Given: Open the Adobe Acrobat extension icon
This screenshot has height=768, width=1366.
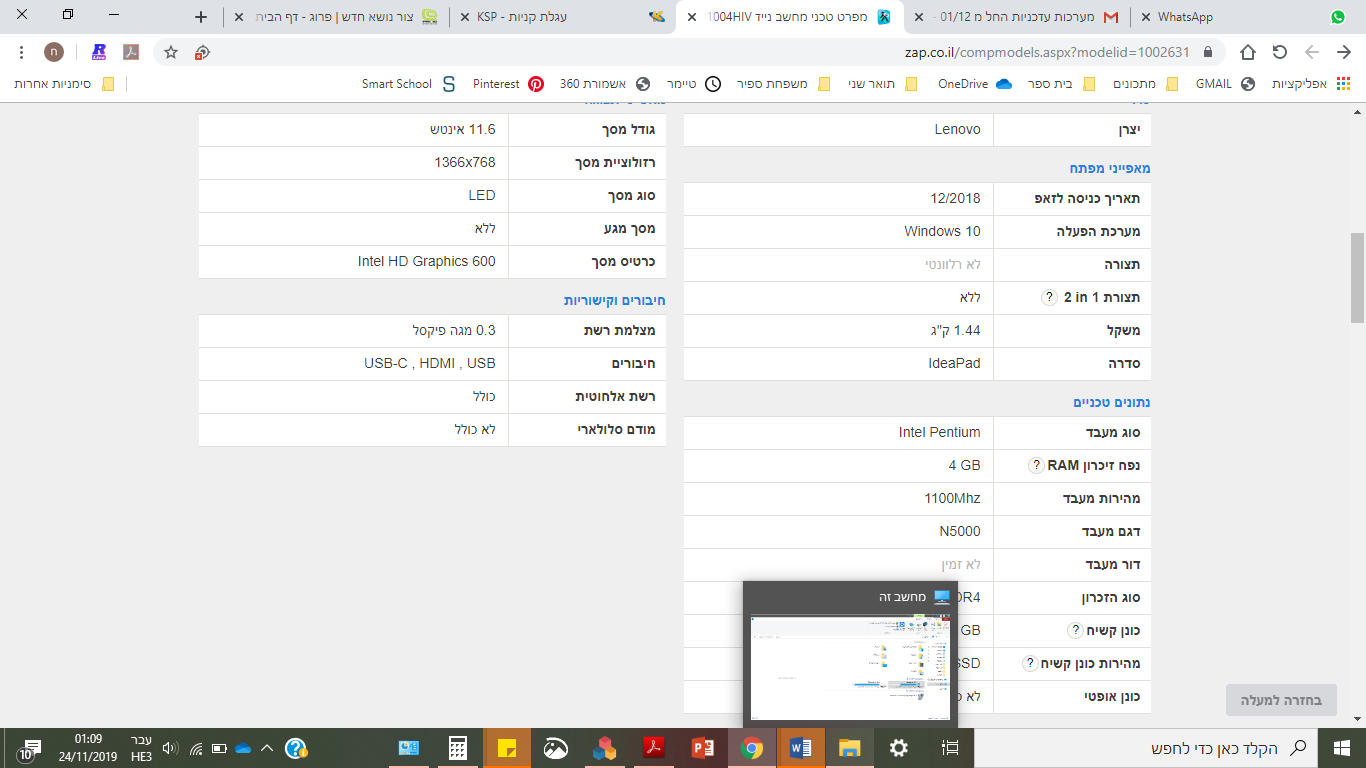Looking at the screenshot, I should pyautogui.click(x=131, y=52).
